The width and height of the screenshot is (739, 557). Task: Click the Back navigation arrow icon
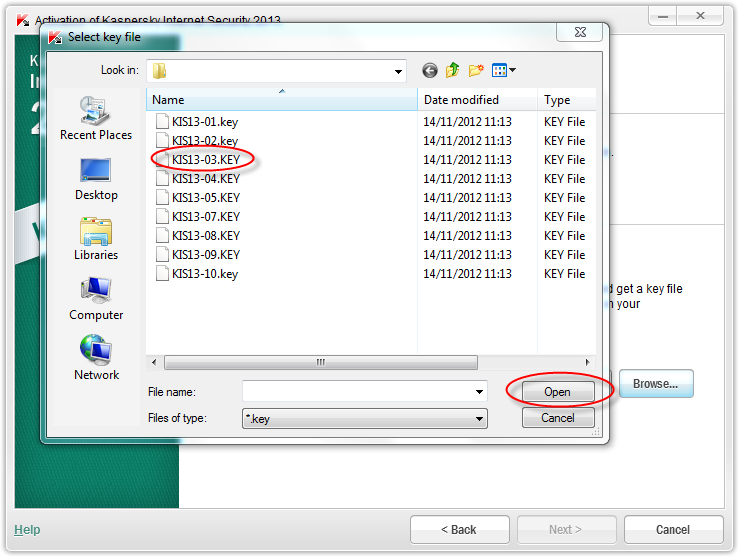click(429, 71)
